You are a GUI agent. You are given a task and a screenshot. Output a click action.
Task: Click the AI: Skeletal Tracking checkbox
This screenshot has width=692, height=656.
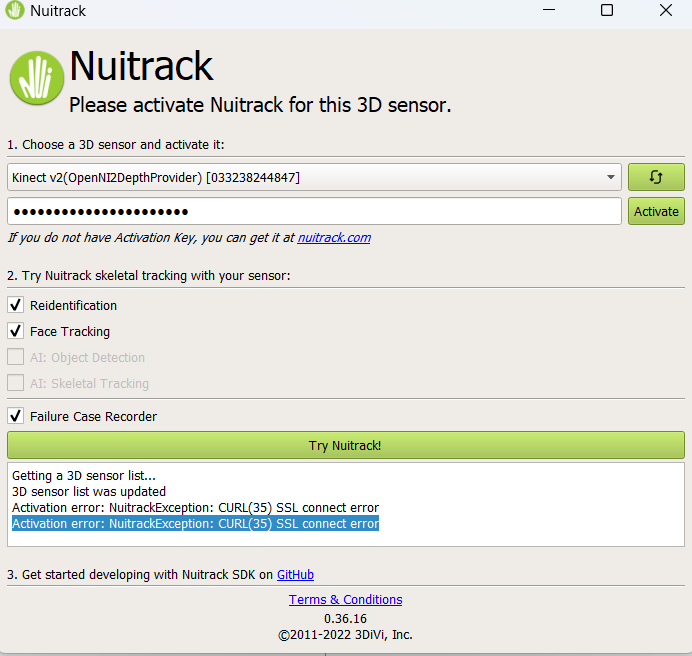point(15,383)
